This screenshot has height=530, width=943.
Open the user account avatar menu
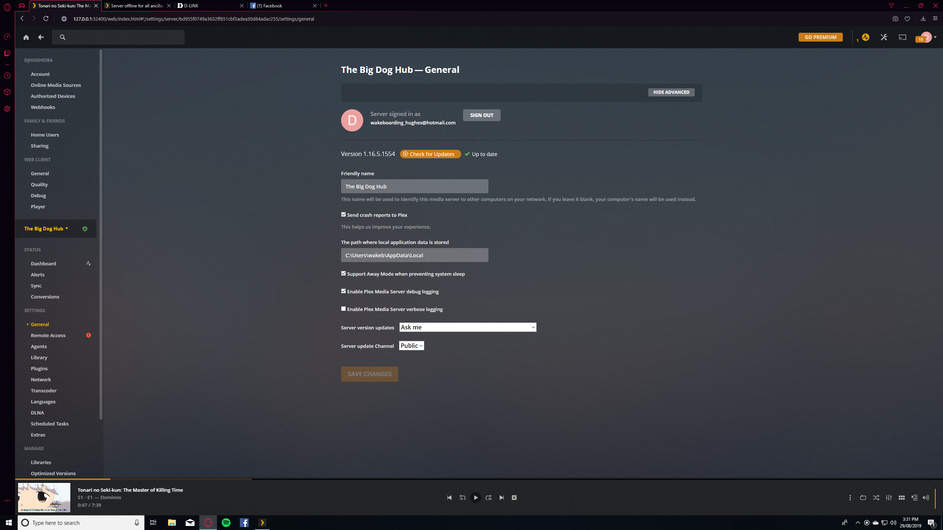tap(926, 37)
